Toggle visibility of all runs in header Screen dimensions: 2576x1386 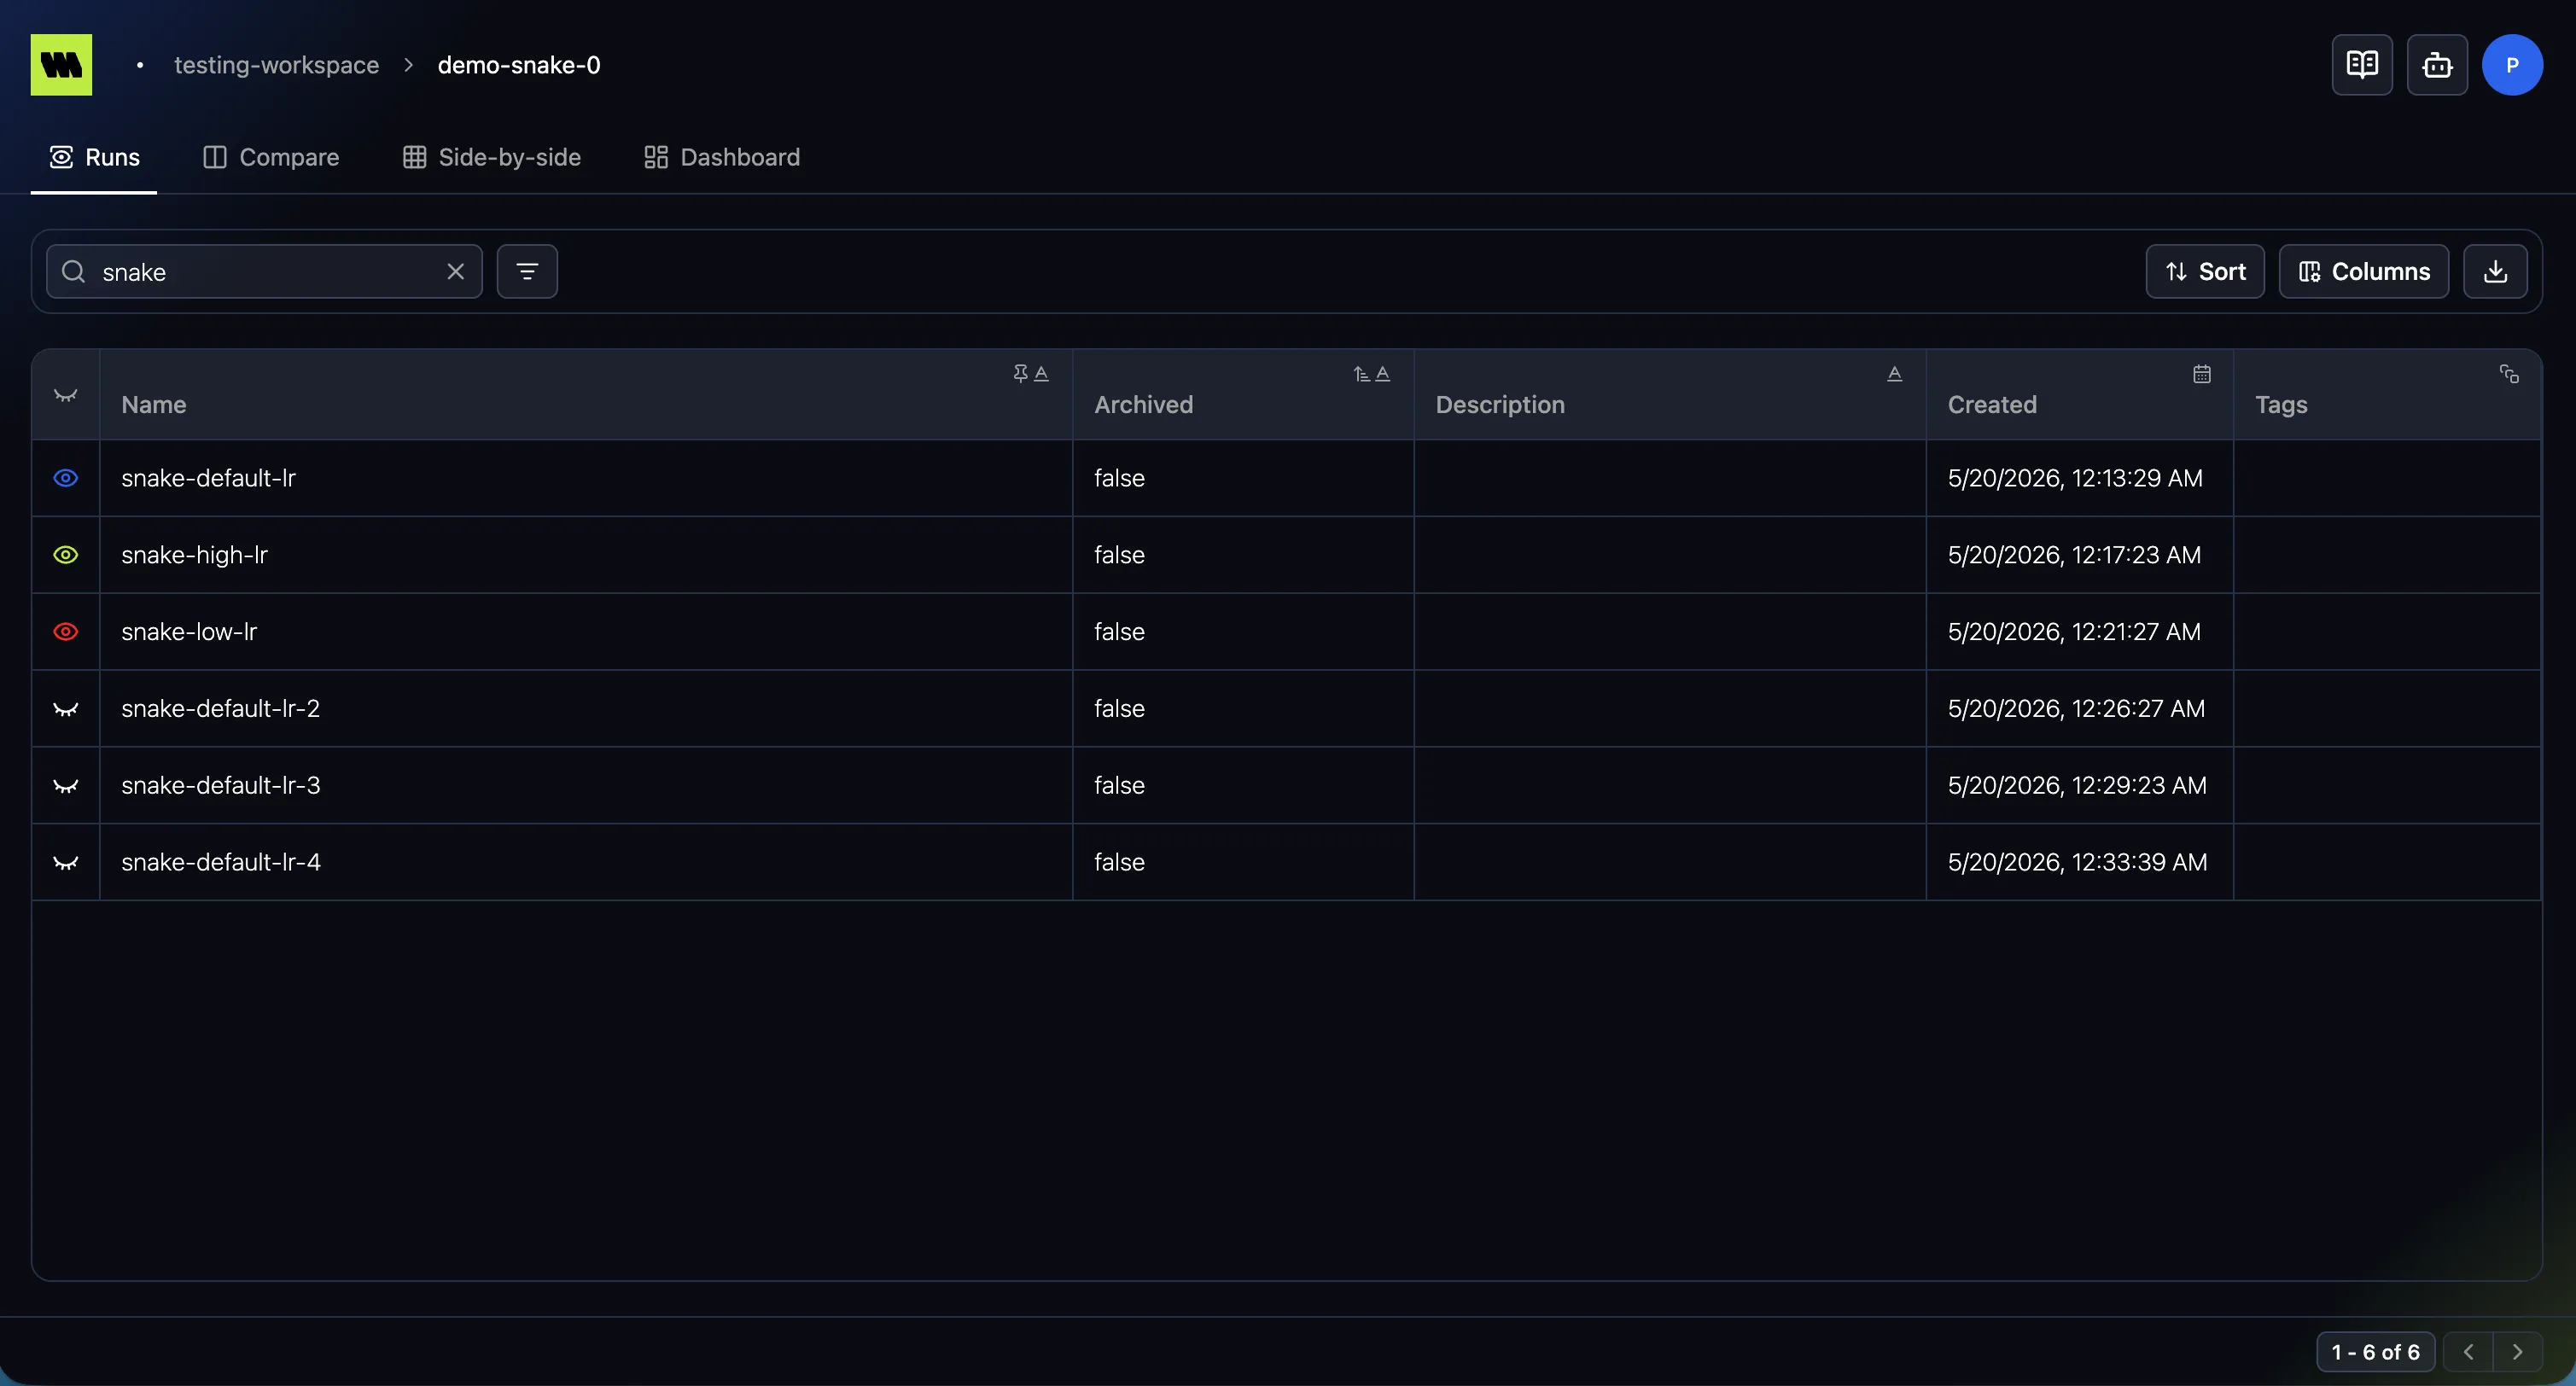(65, 395)
